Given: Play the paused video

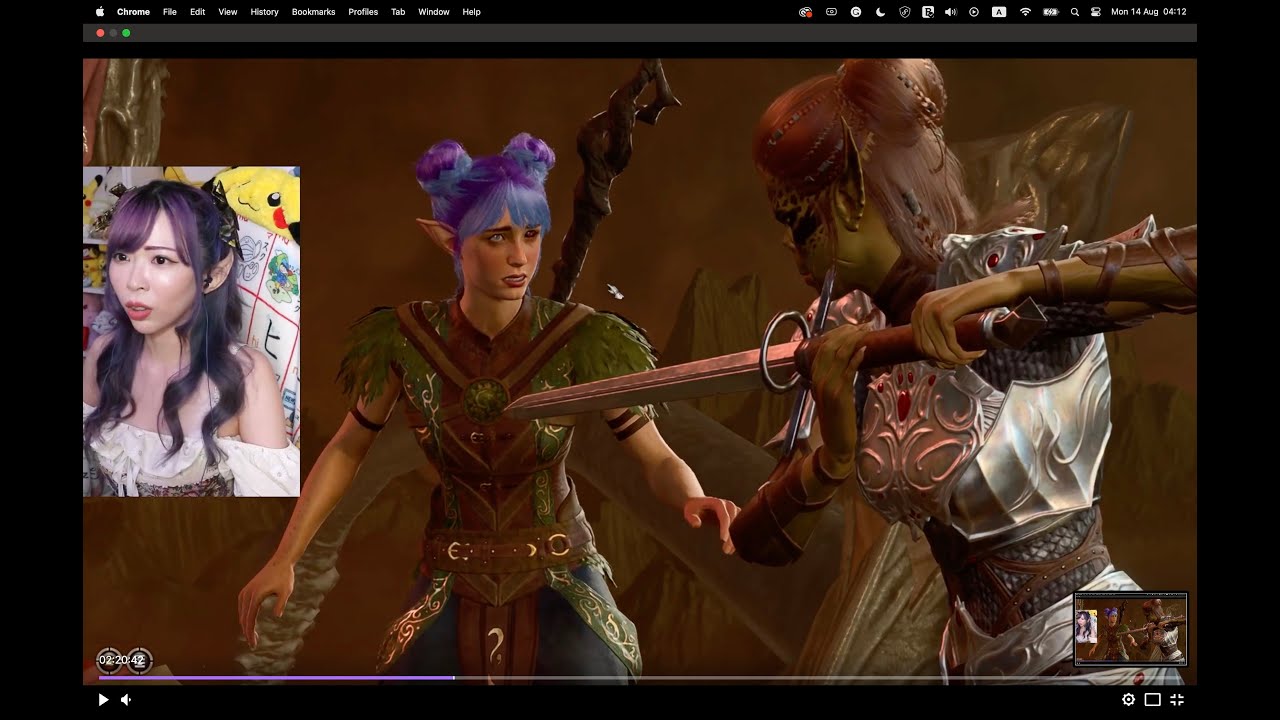Looking at the screenshot, I should pos(103,700).
